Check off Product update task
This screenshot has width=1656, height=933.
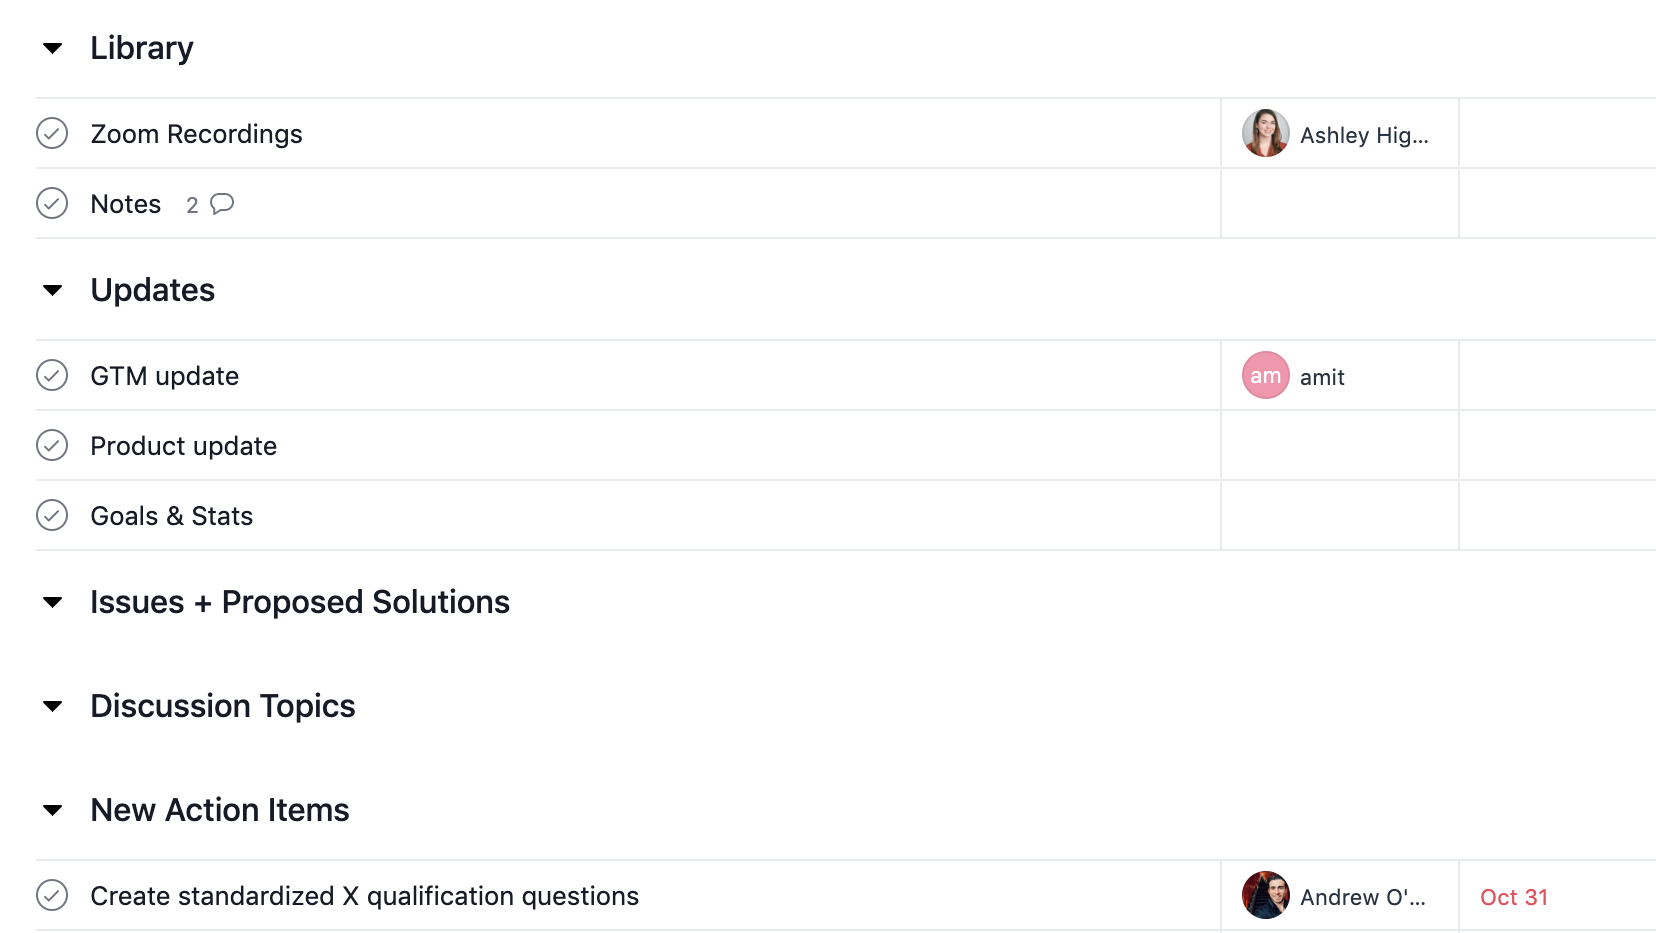[x=52, y=446]
